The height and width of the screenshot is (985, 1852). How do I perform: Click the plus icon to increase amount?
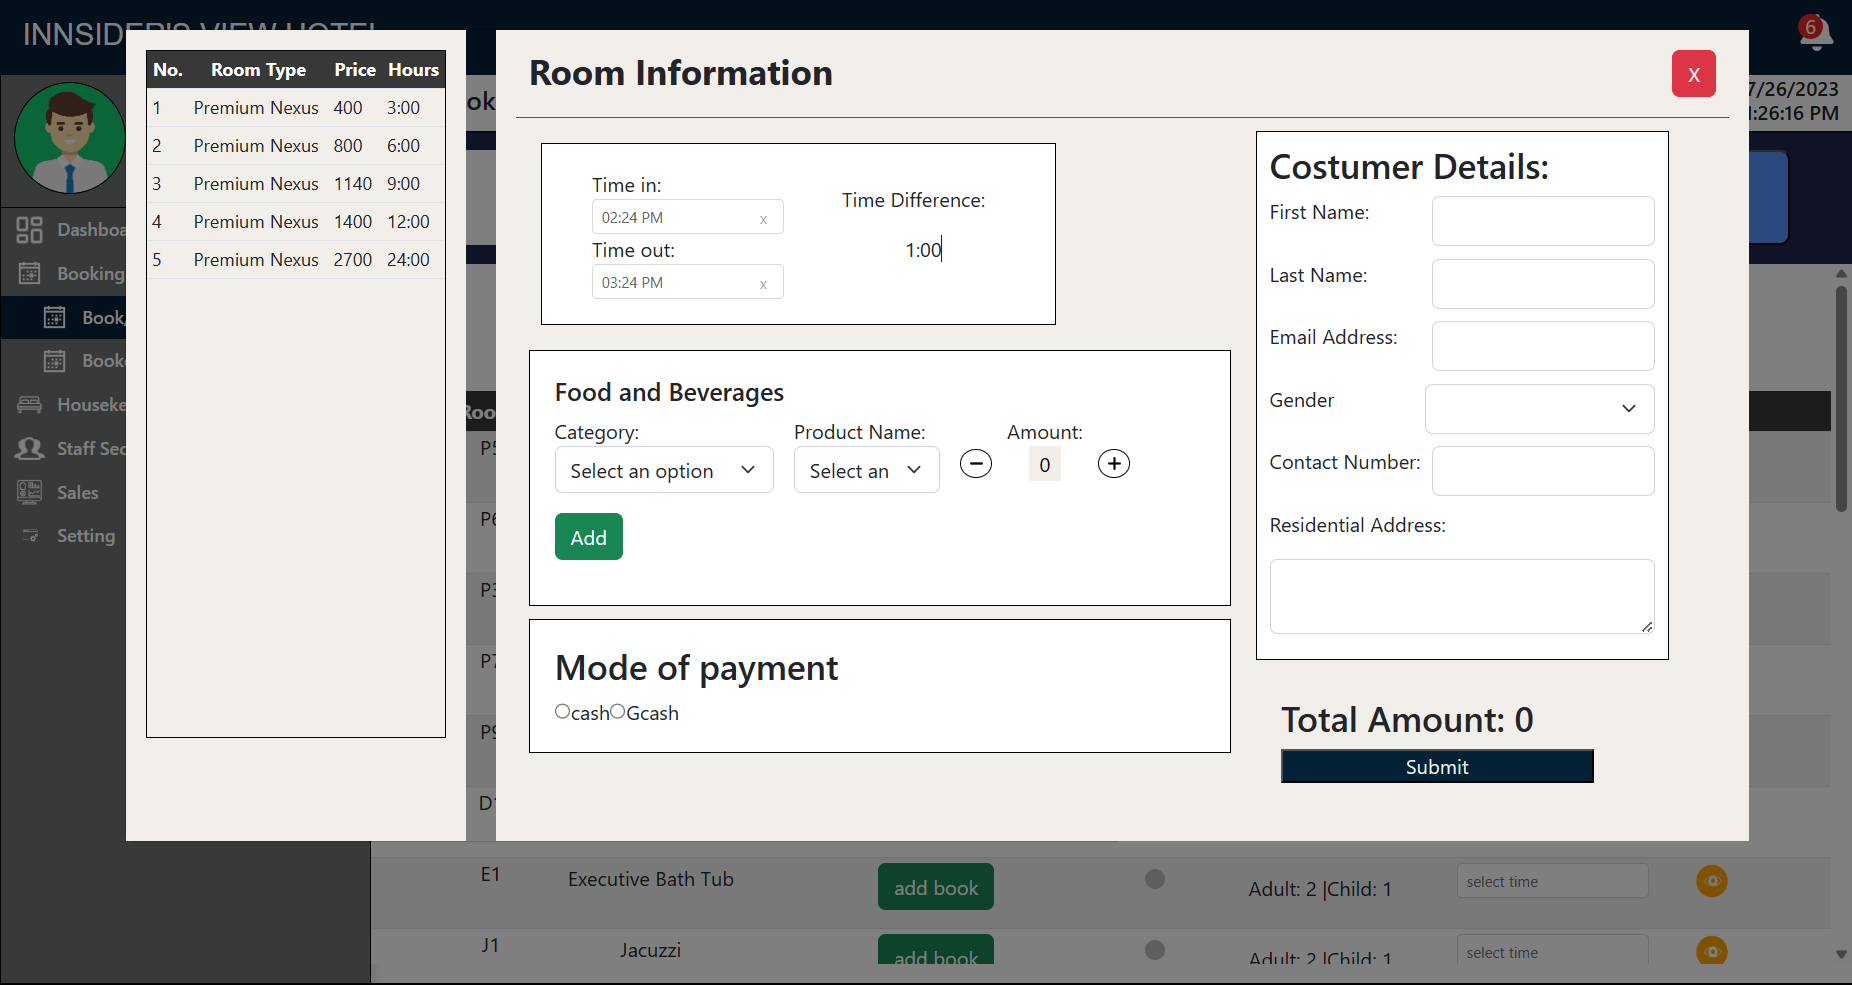[1113, 464]
